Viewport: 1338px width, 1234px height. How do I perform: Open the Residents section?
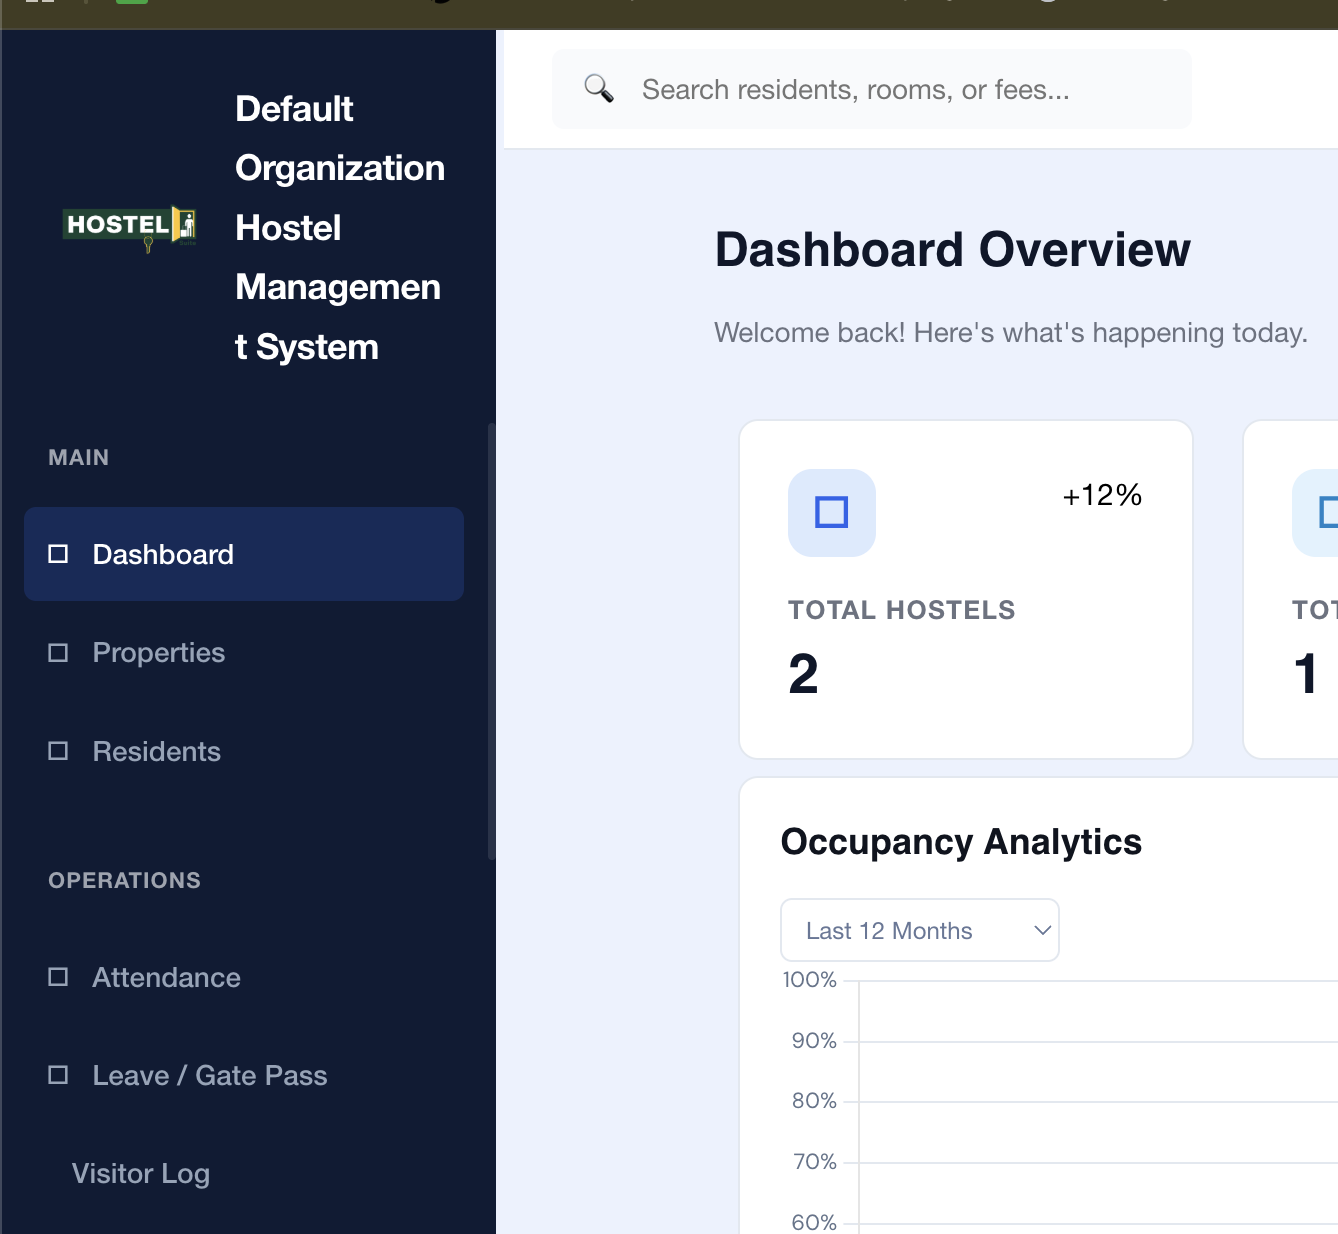tap(244, 751)
